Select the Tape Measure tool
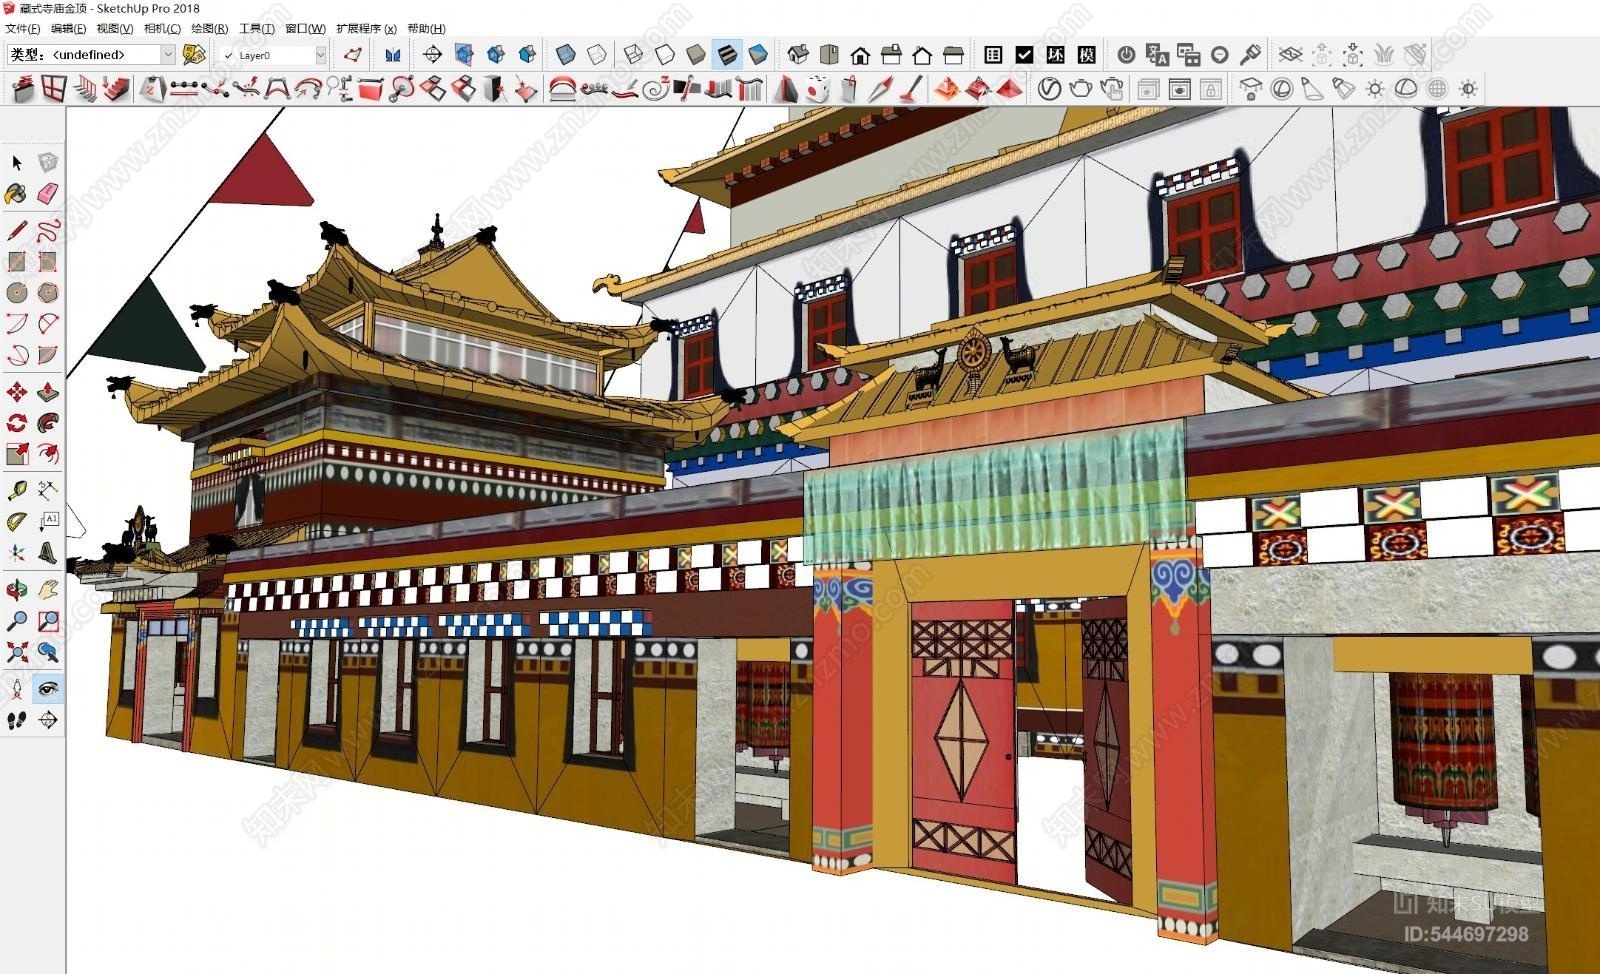This screenshot has height=974, width=1600. coord(17,490)
